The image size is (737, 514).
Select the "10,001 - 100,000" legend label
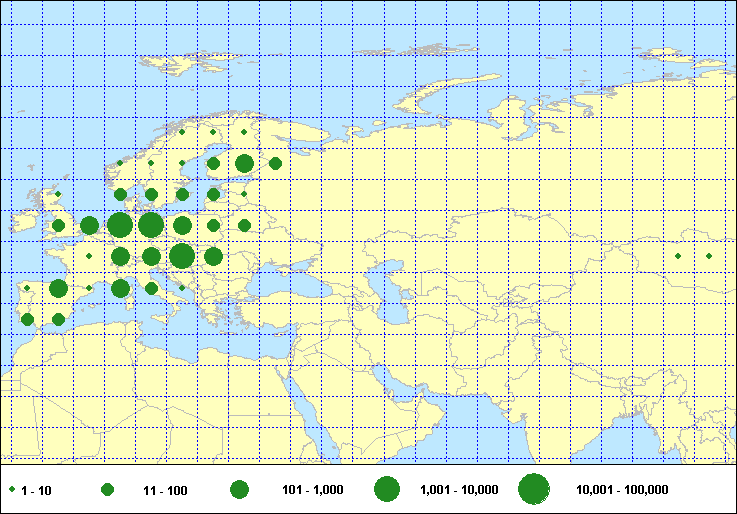pos(622,490)
